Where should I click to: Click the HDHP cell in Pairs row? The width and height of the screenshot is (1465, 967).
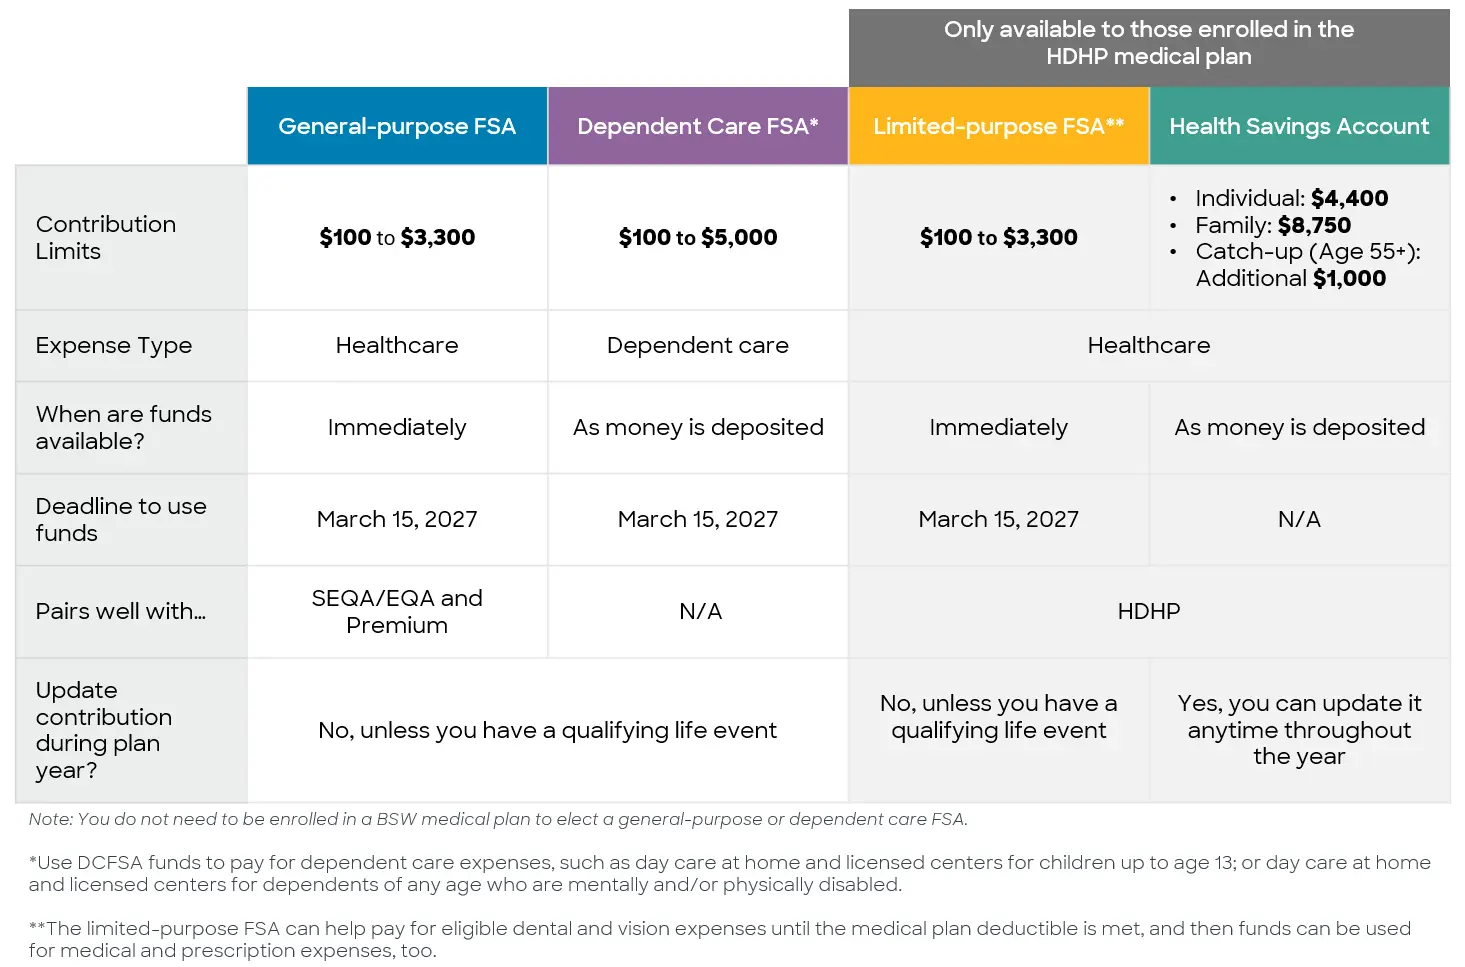pyautogui.click(x=1148, y=611)
